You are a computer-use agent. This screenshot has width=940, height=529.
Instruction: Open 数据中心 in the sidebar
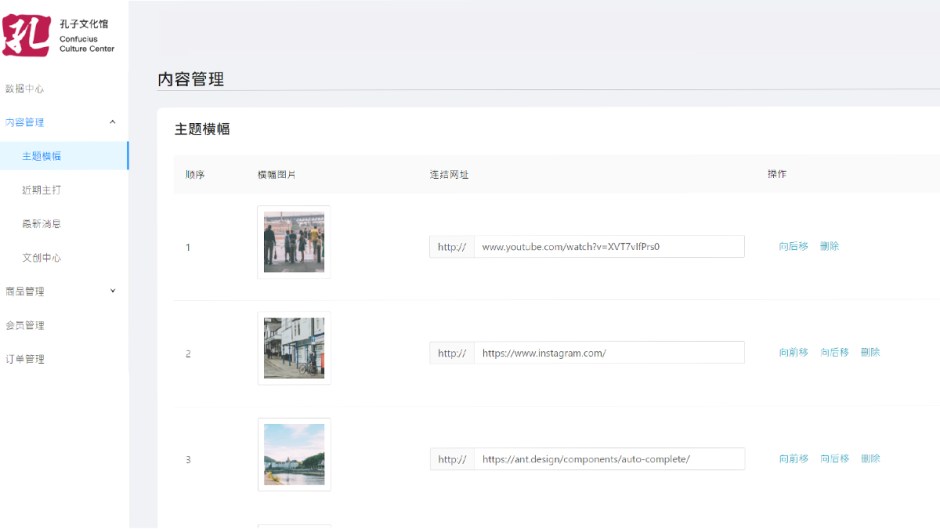pyautogui.click(x=25, y=88)
